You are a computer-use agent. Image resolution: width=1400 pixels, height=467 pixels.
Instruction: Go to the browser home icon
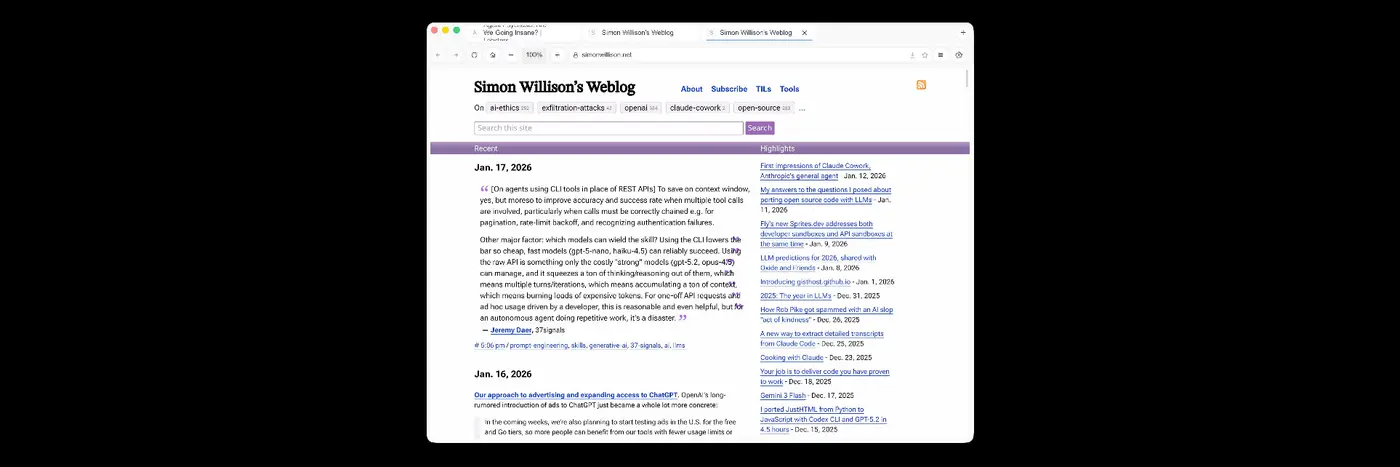click(492, 55)
